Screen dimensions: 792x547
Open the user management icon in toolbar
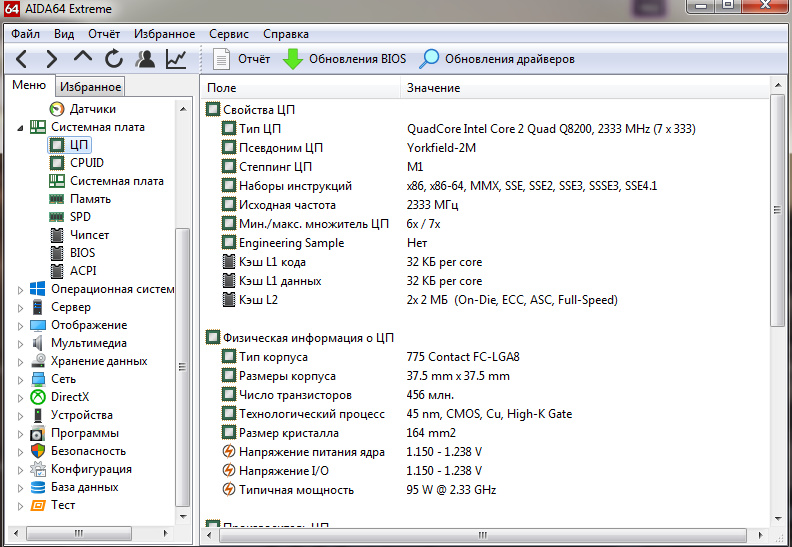click(145, 59)
